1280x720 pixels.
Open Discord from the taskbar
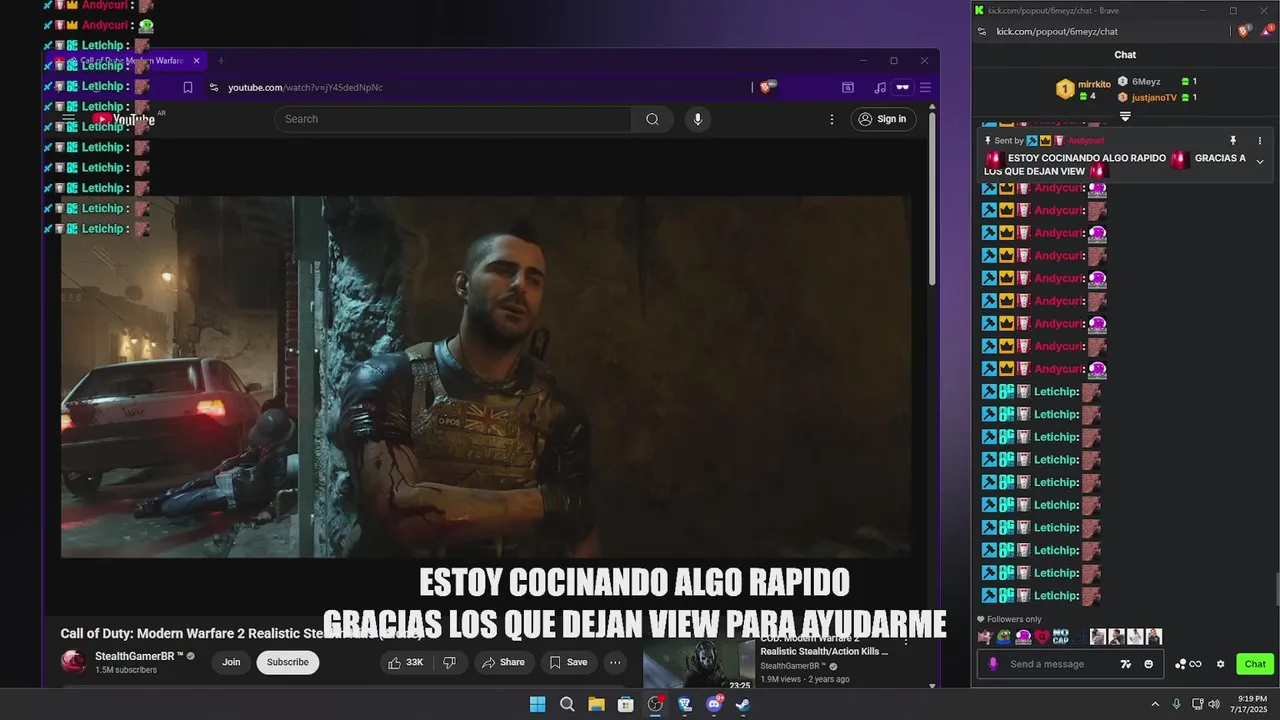pos(714,704)
